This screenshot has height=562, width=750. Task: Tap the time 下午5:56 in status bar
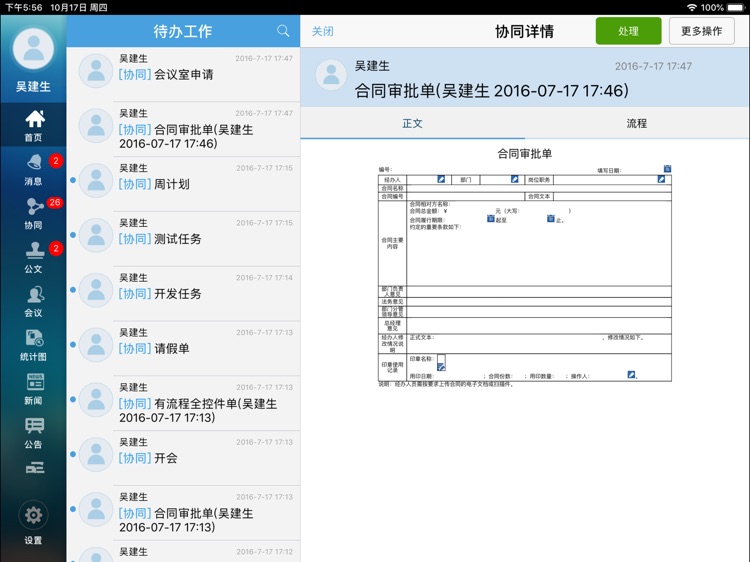point(24,8)
